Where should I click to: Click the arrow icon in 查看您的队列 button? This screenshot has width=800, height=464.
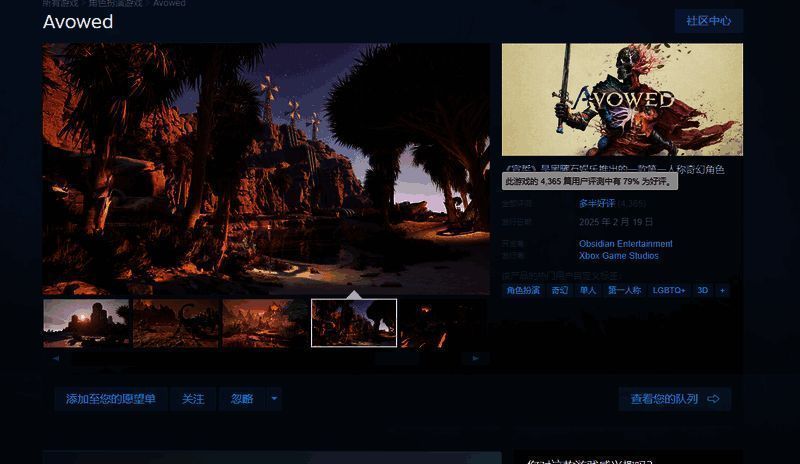[x=713, y=399]
